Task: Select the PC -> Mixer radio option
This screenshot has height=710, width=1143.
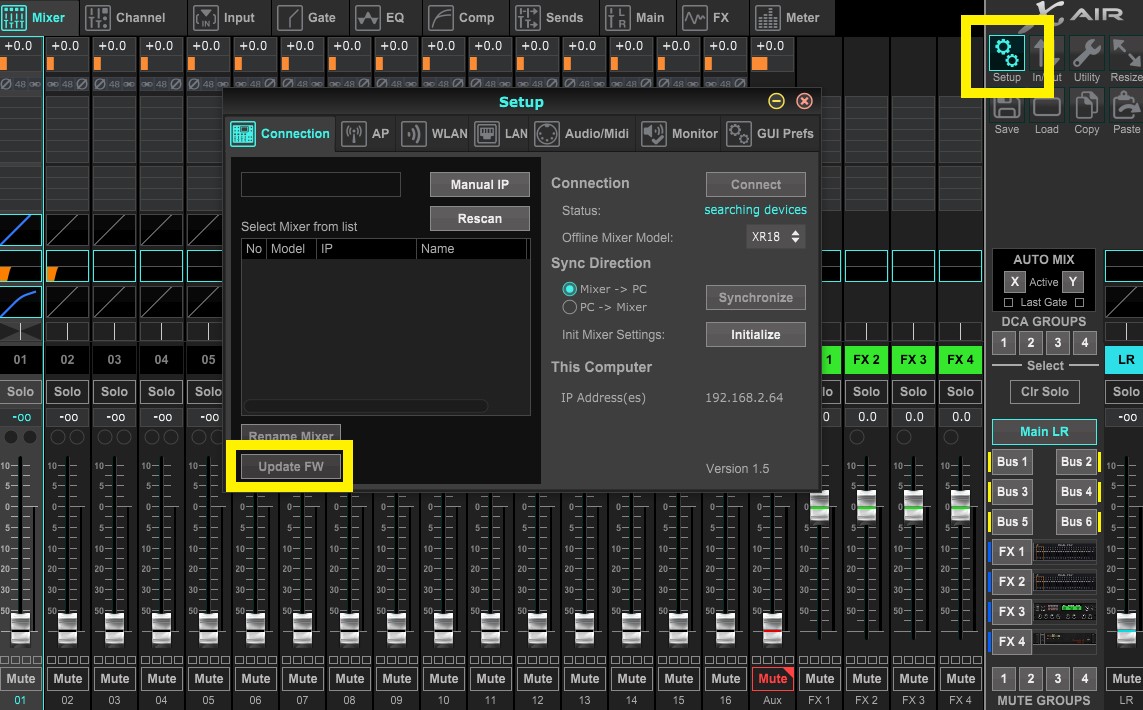Action: coord(570,307)
